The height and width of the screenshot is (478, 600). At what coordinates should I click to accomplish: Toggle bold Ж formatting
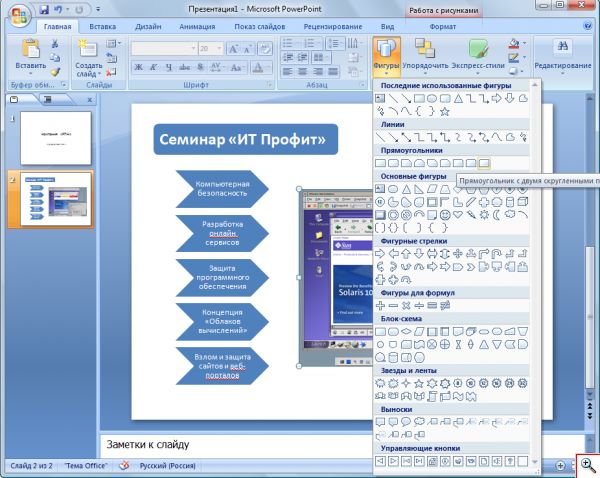[x=139, y=68]
